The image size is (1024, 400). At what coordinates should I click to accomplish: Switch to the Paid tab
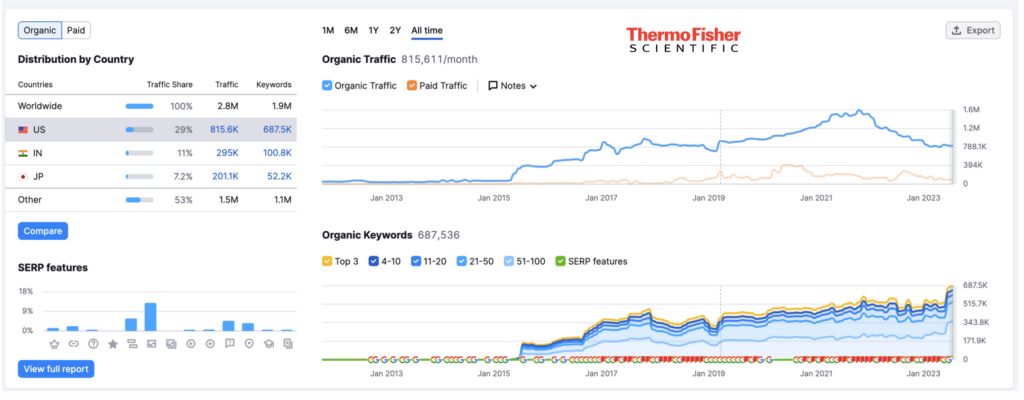pyautogui.click(x=76, y=30)
